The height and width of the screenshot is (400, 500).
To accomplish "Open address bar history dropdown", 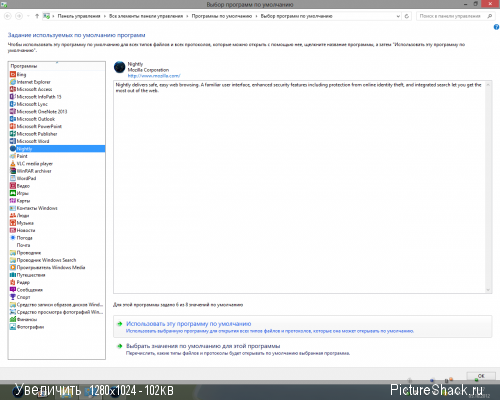I will 398,16.
